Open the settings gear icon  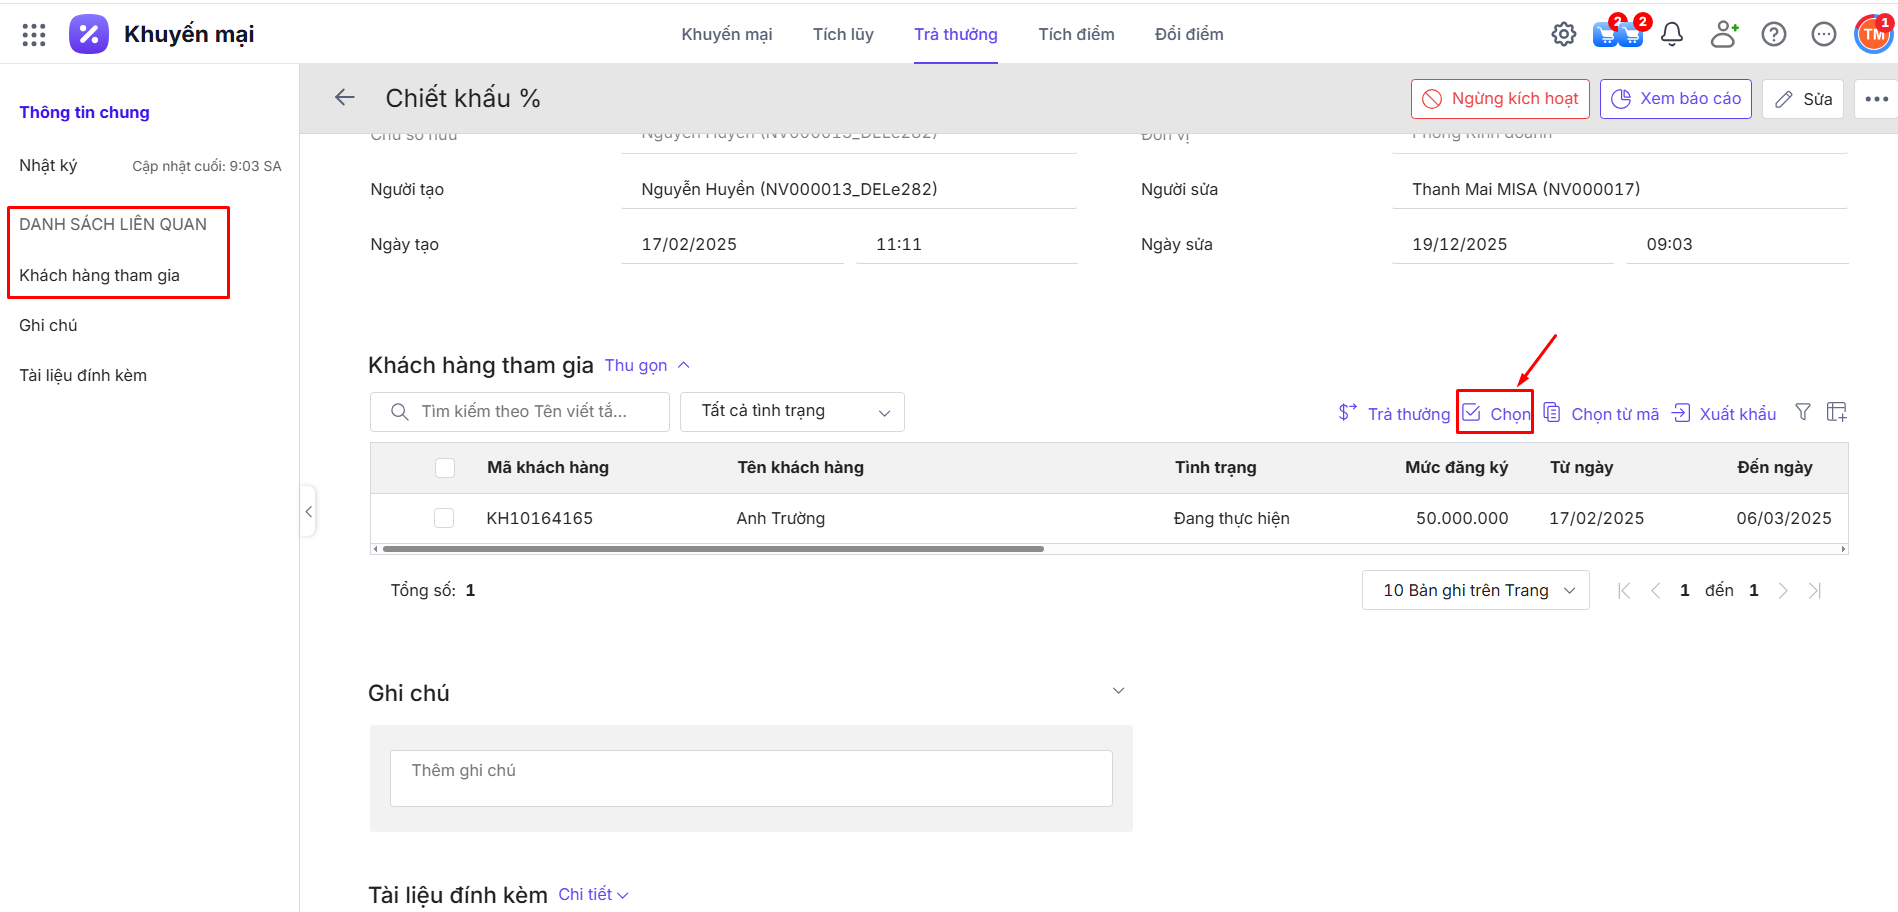point(1563,35)
